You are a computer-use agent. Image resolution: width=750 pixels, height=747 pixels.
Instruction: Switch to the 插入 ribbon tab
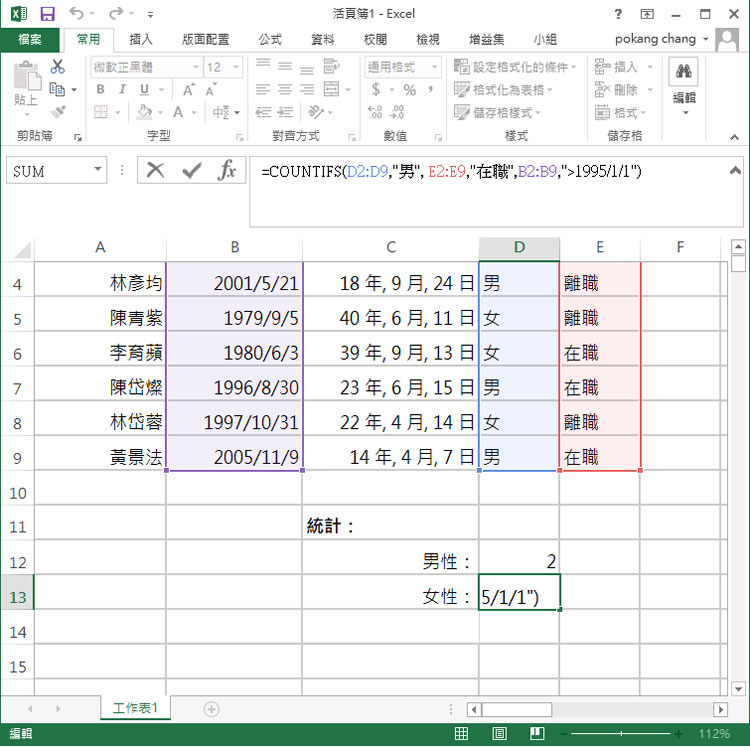[x=141, y=40]
